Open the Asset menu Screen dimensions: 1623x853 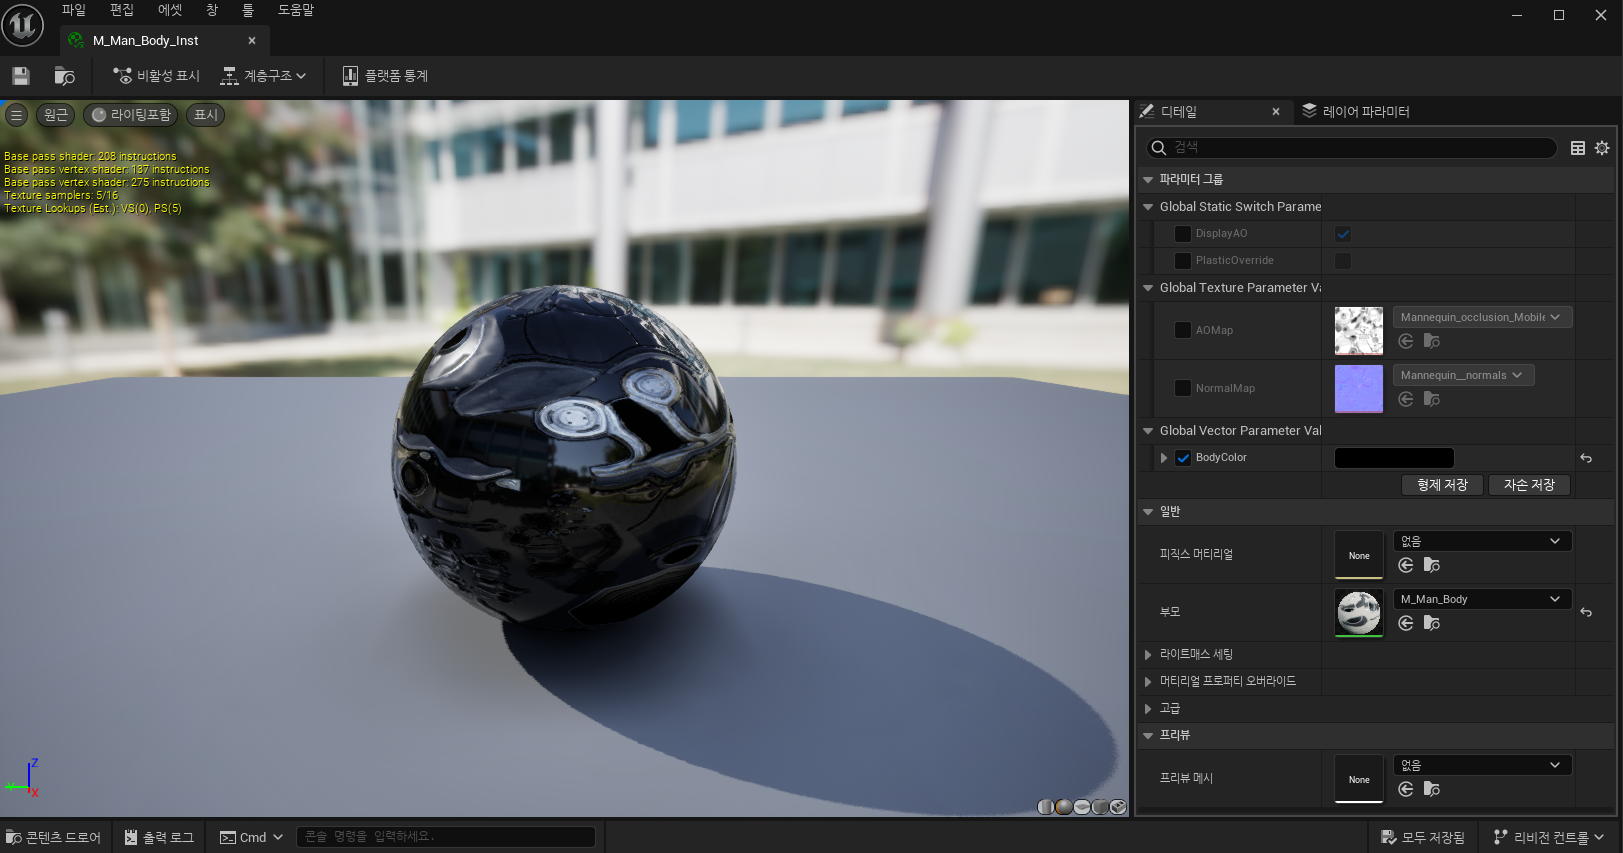[x=170, y=10]
